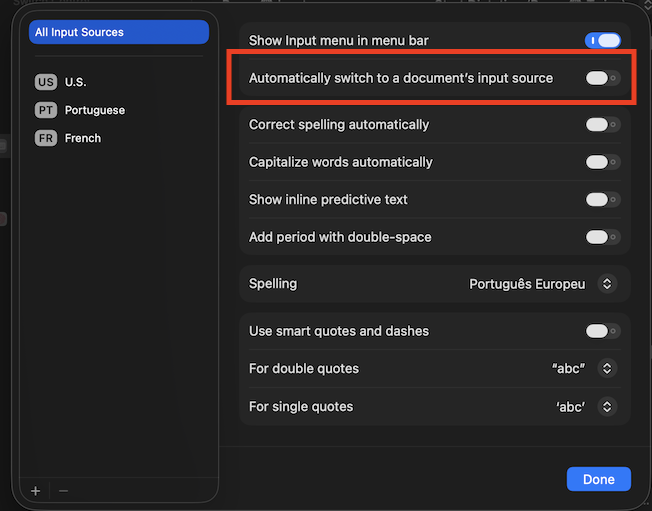Select U.S. input source in list
This screenshot has height=511, width=652.
pos(76,82)
